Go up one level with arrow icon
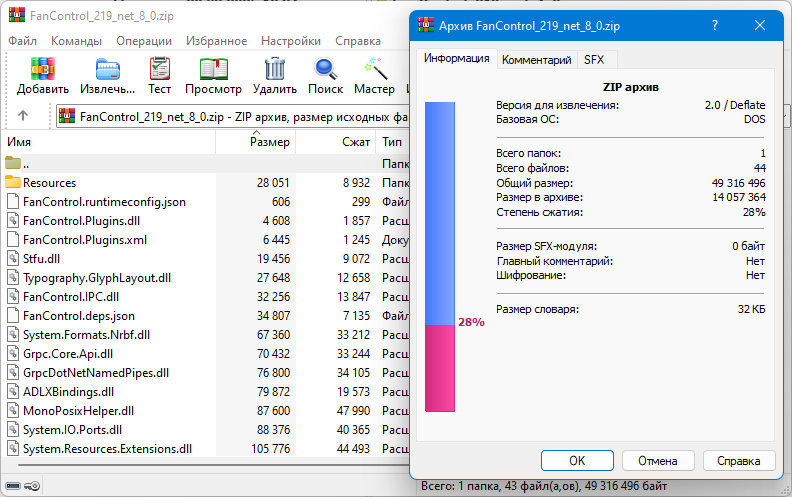 coord(23,116)
